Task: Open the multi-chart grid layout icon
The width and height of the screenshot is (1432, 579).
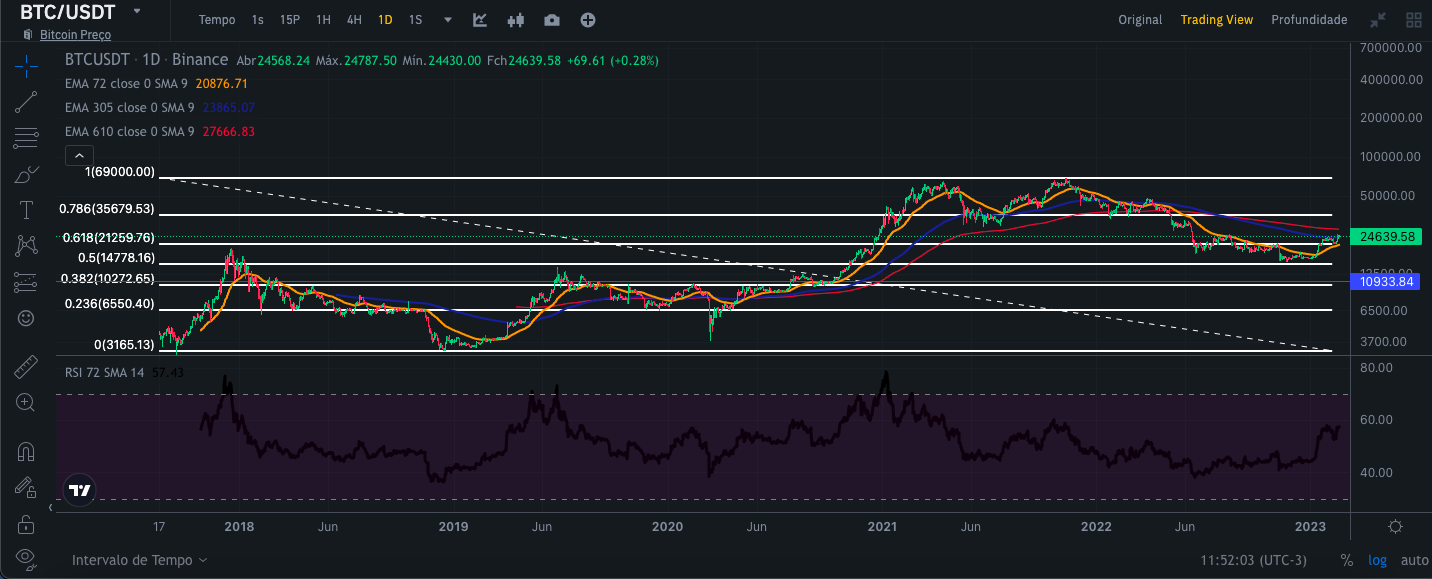Action: coord(1414,20)
